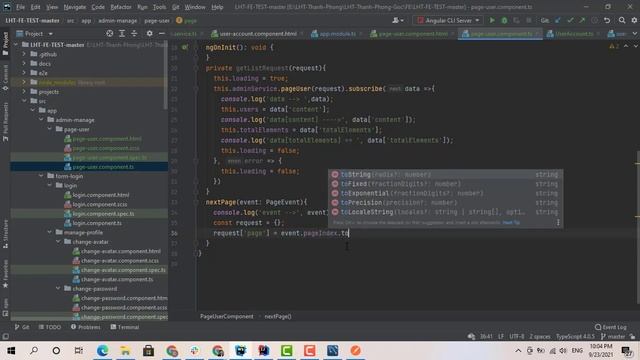Start debugging with the green bug icon

click(x=504, y=20)
